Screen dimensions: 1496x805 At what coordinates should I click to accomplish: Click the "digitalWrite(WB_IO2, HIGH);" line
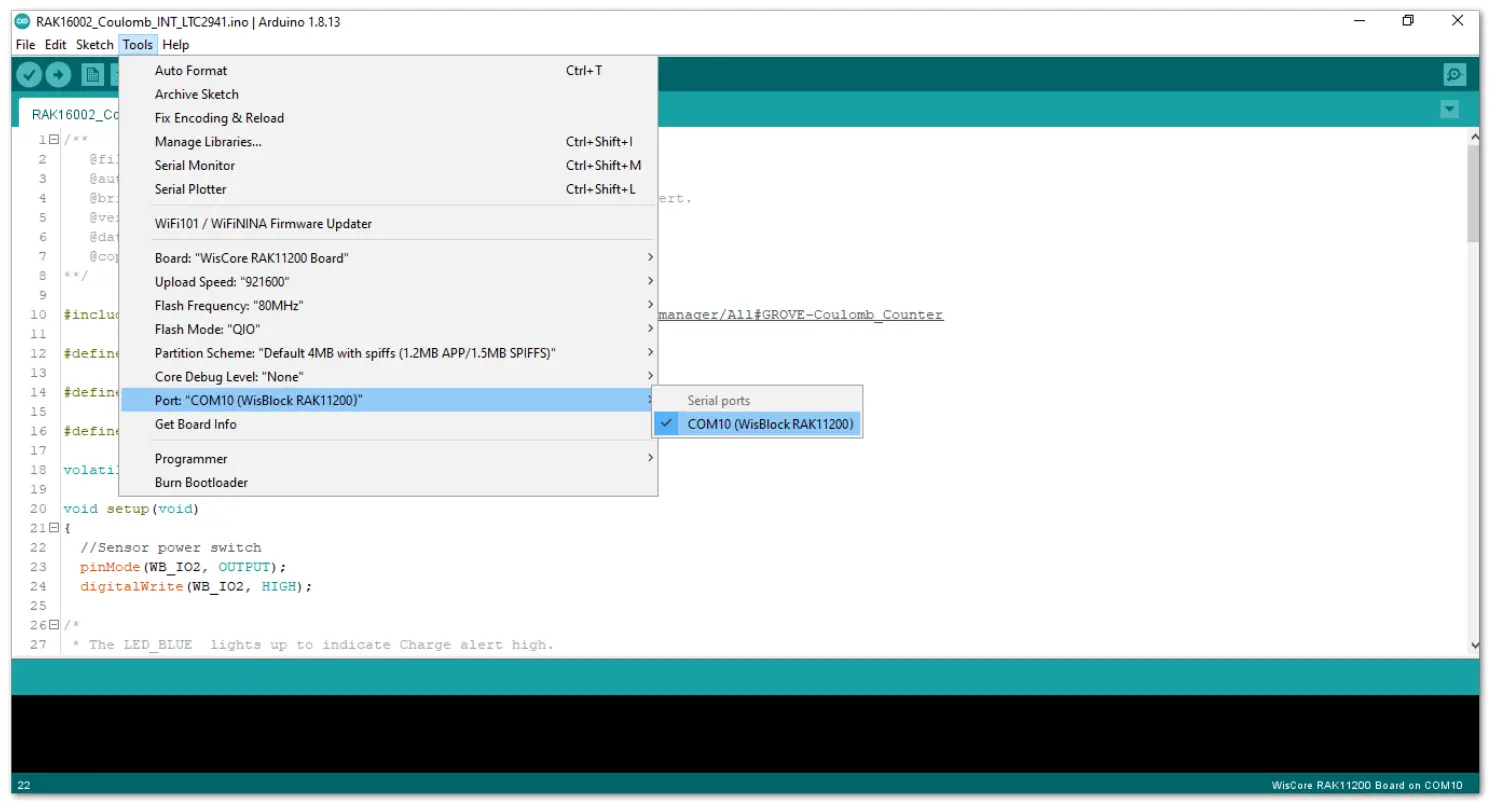[x=197, y=587]
